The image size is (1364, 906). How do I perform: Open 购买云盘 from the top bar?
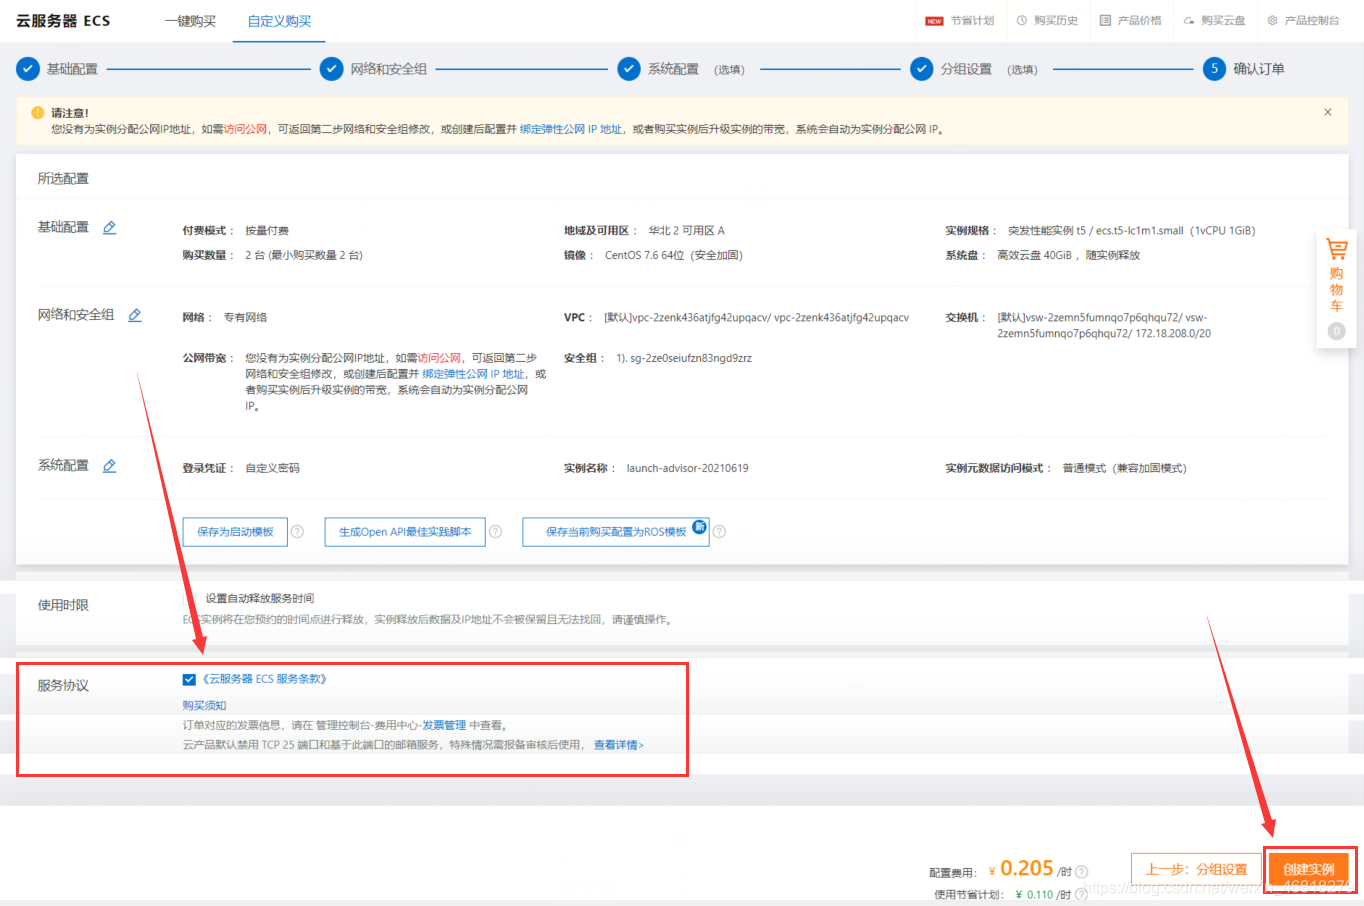[1214, 20]
